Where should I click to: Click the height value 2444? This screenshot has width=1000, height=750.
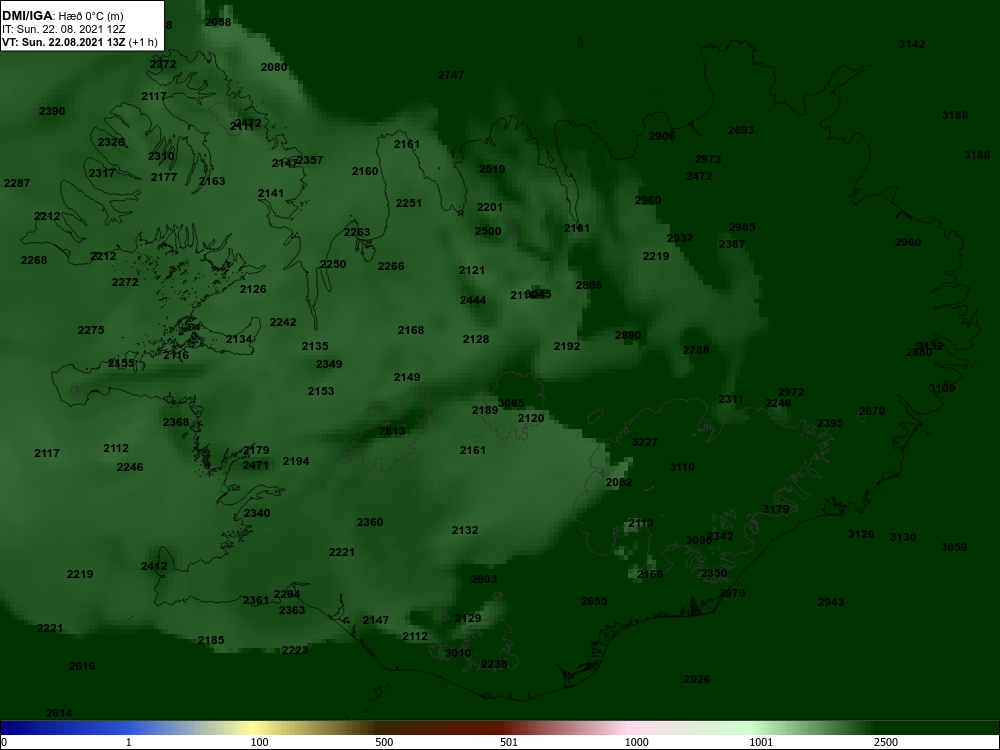pyautogui.click(x=473, y=300)
